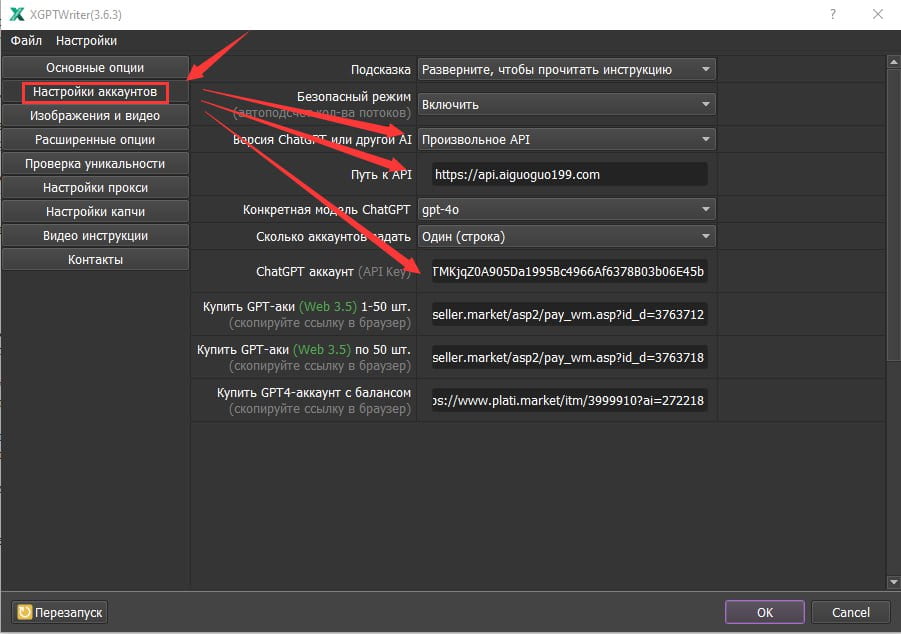Open the Контакты section
The image size is (901, 634).
95,260
